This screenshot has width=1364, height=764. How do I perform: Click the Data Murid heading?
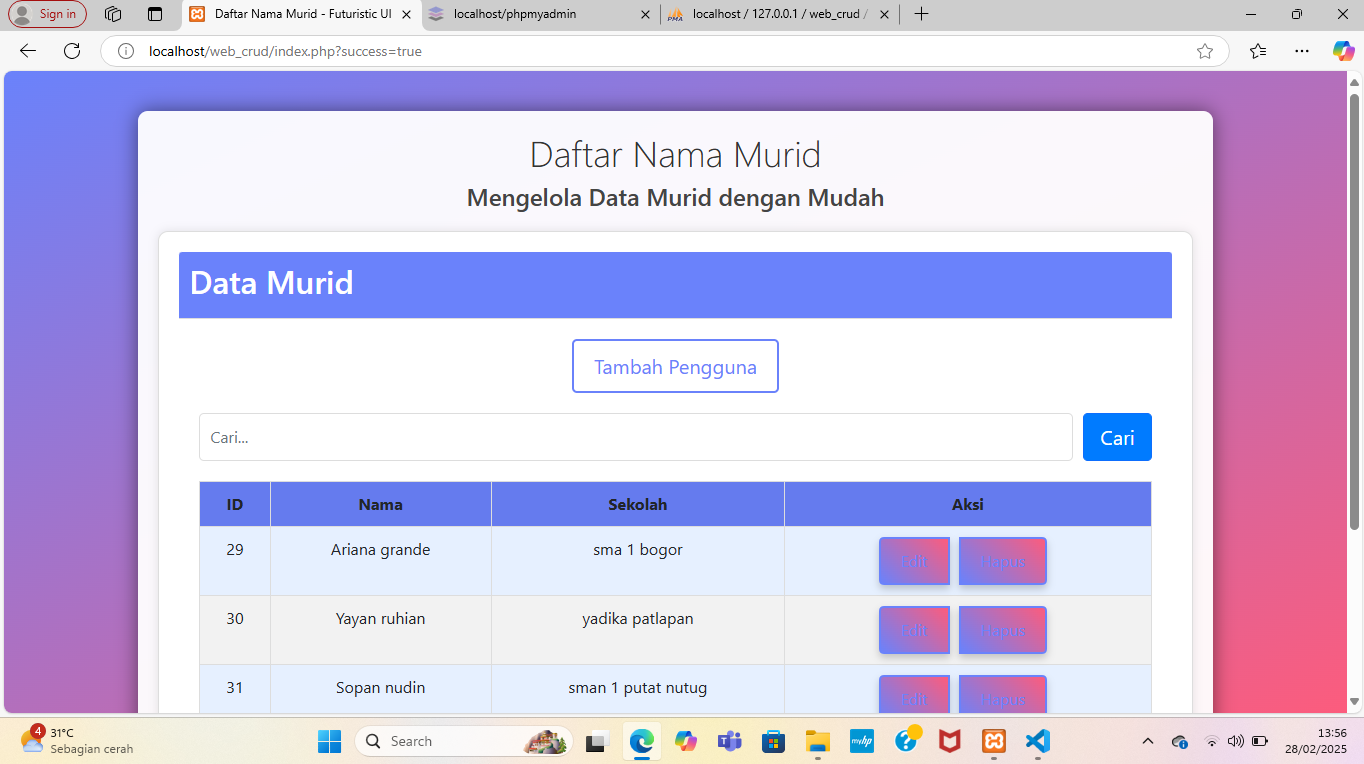[x=271, y=283]
